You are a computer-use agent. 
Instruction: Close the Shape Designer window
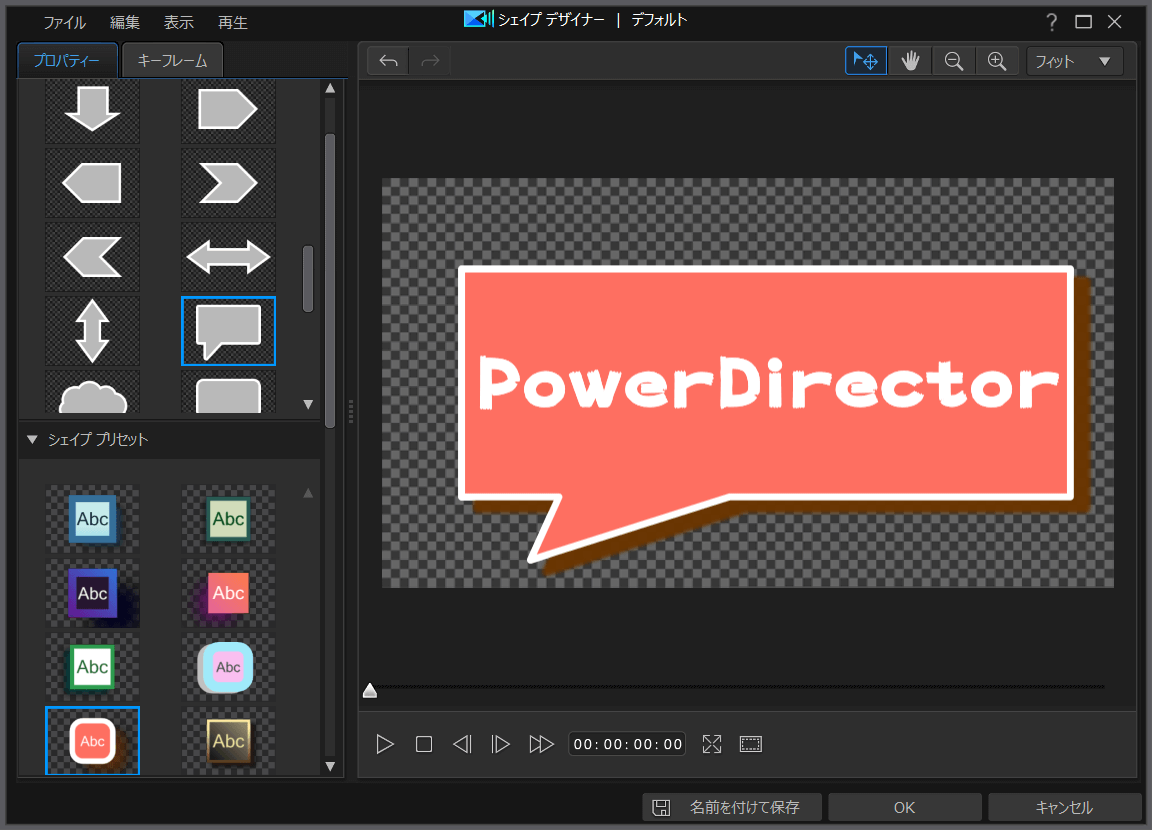pos(1115,22)
